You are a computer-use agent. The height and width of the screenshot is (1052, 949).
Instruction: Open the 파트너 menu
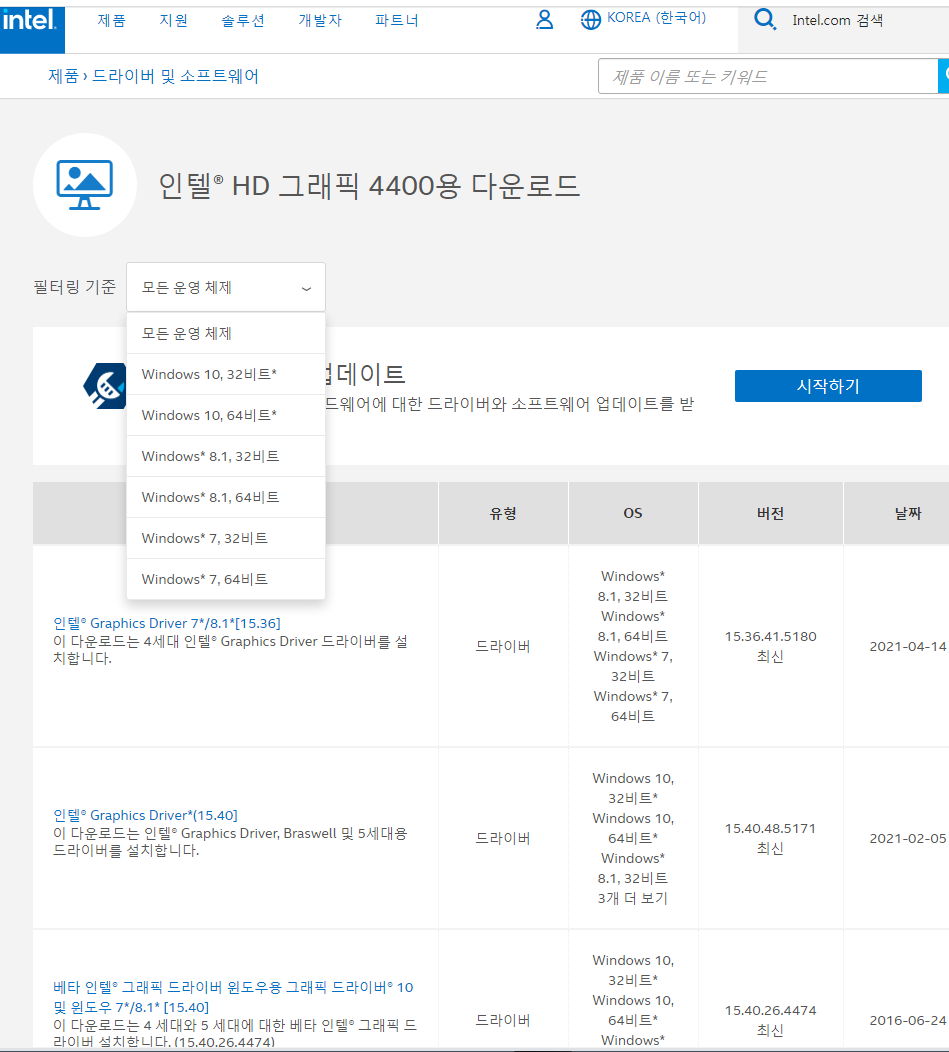(397, 20)
